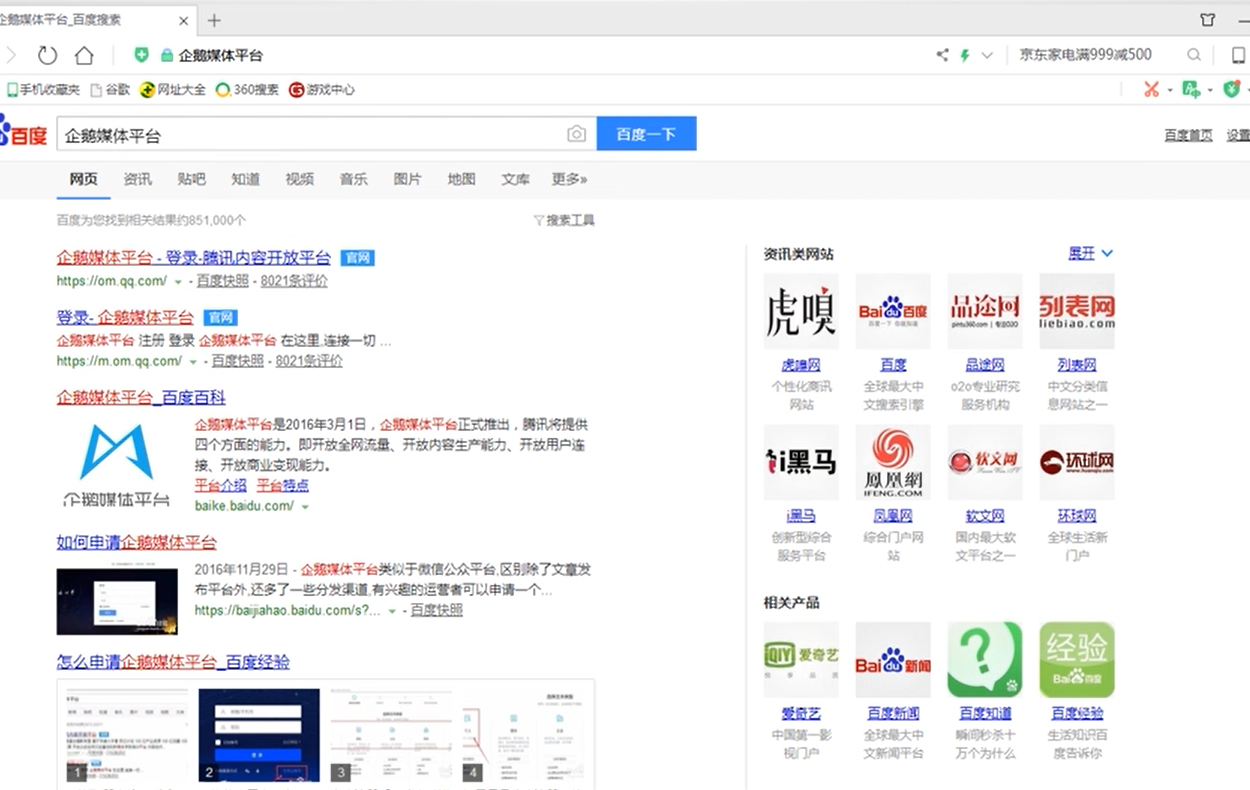Open dropdown next to lightning icon in address bar
The image size is (1250, 790).
click(x=987, y=55)
